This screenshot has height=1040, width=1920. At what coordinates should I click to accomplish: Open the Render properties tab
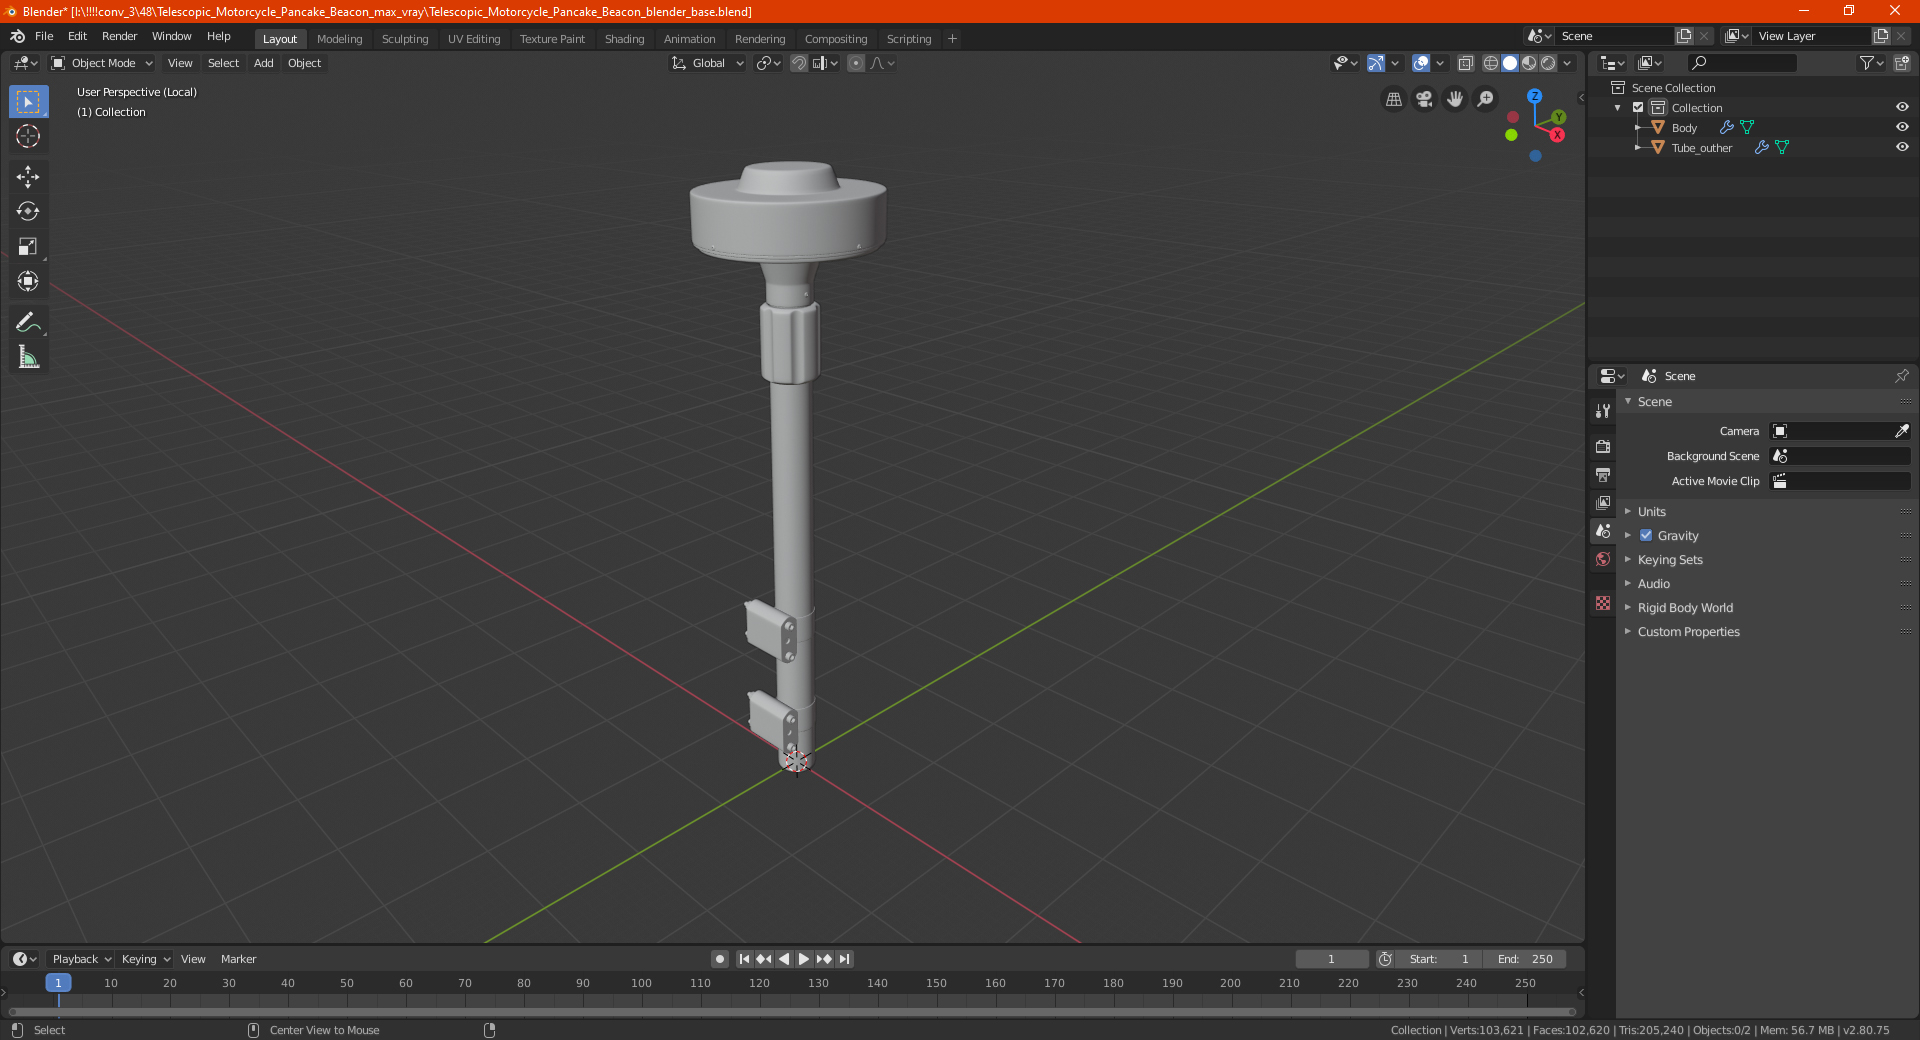coord(1603,446)
